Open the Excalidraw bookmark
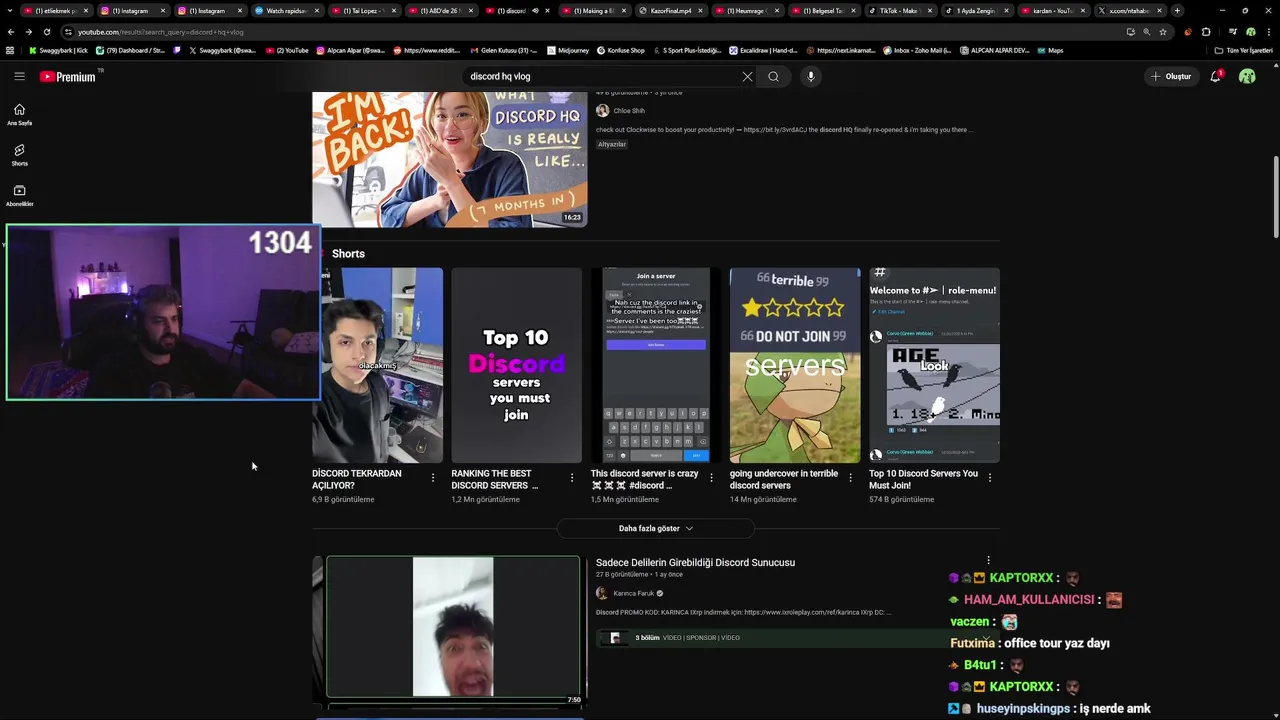This screenshot has height=720, width=1280. pos(763,50)
